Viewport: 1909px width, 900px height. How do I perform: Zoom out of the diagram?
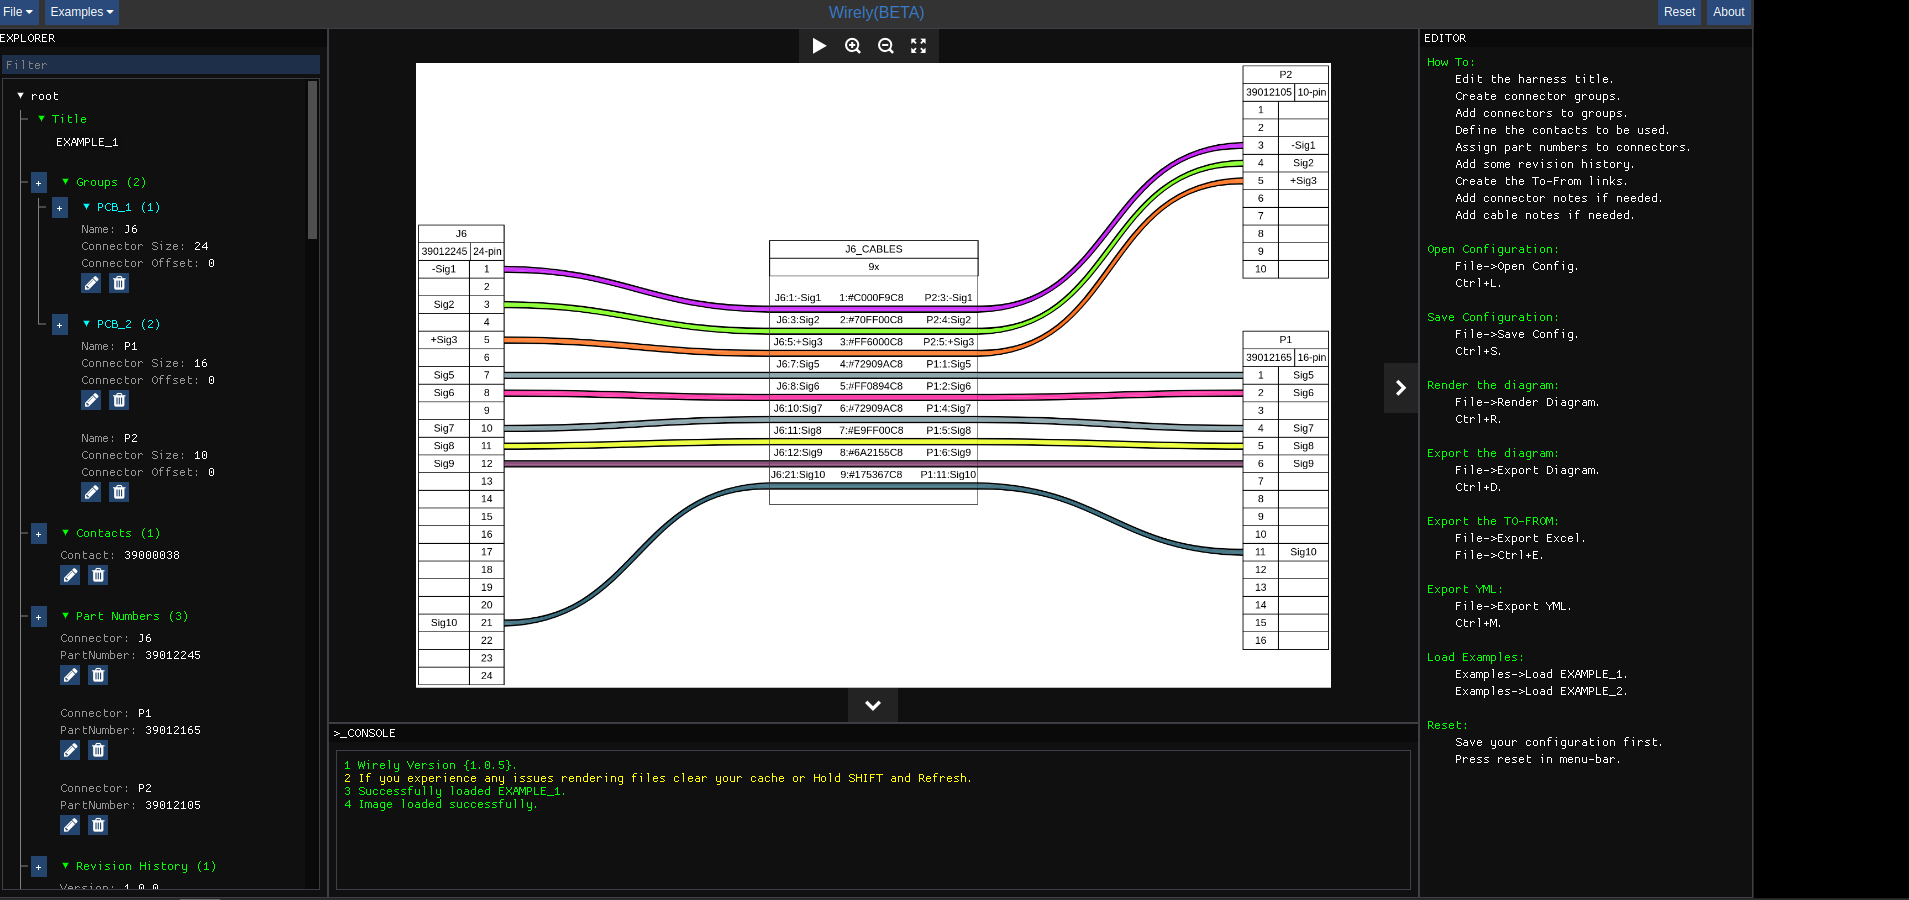pyautogui.click(x=886, y=46)
